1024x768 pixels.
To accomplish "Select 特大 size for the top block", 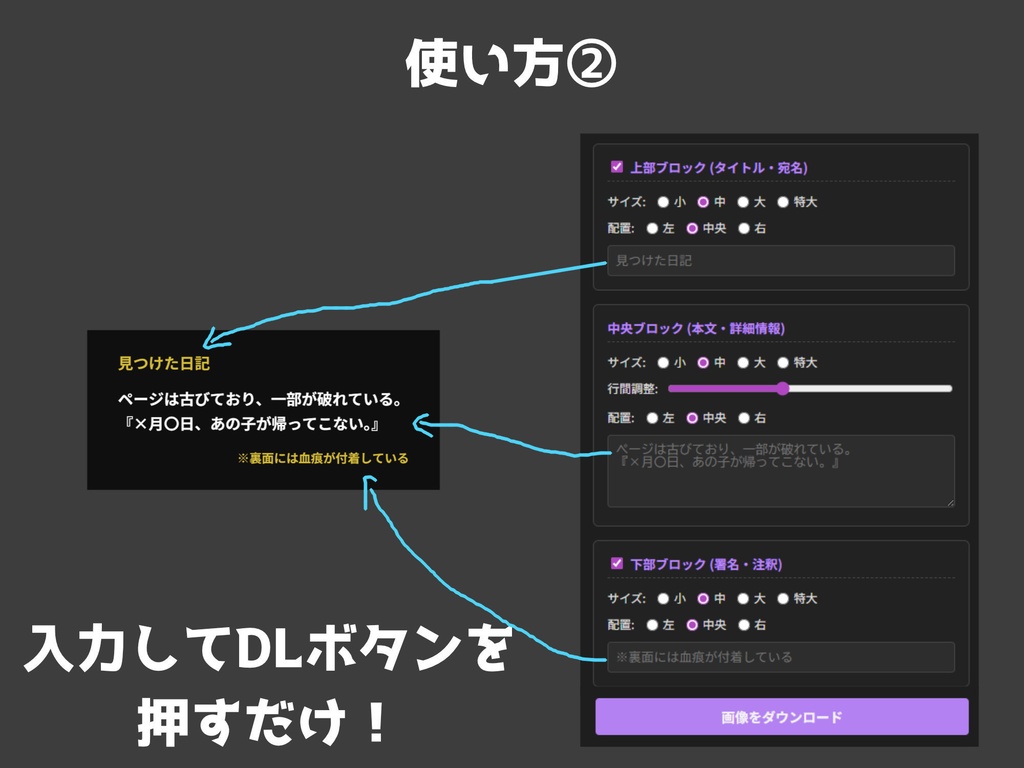I will pos(783,202).
